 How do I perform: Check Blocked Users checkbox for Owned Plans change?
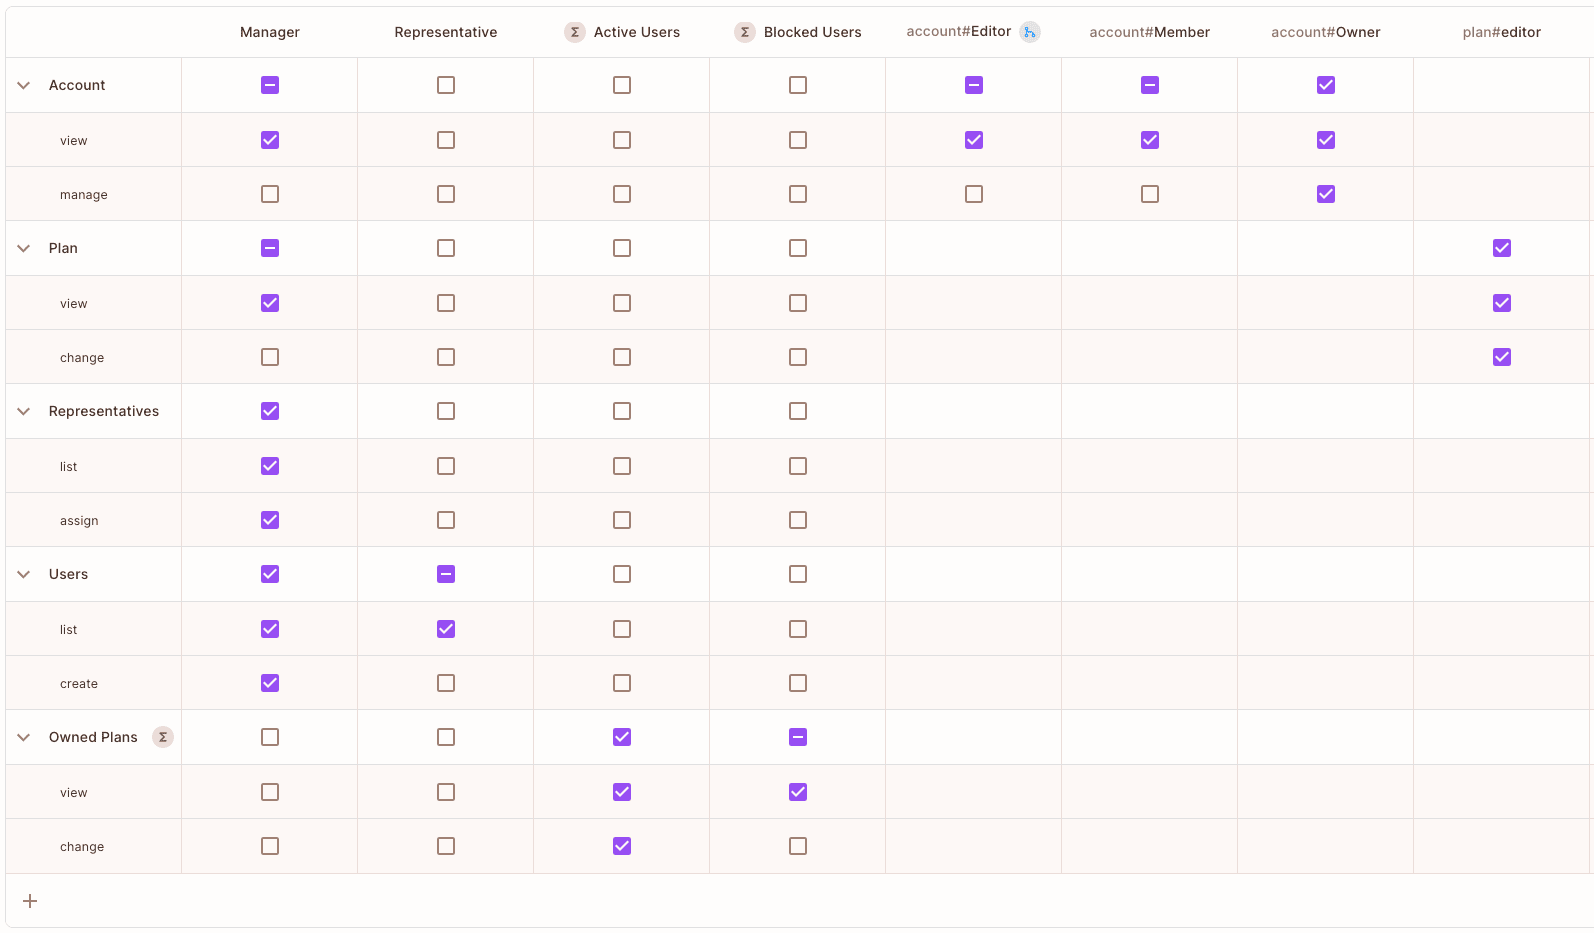coord(797,846)
